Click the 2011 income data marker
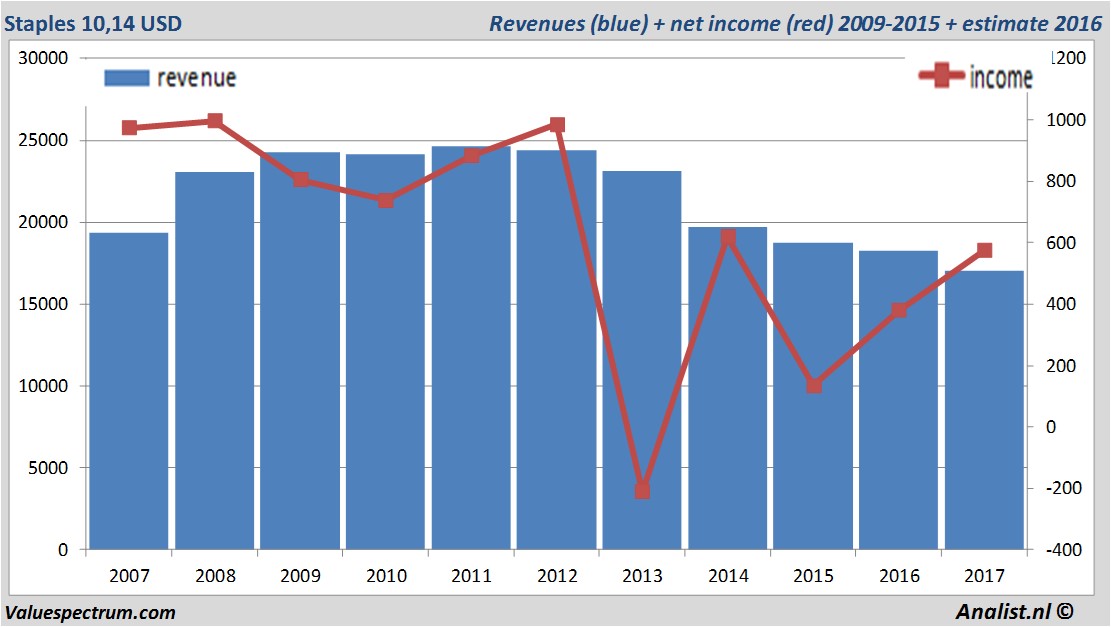The width and height of the screenshot is (1111, 627). point(471,155)
